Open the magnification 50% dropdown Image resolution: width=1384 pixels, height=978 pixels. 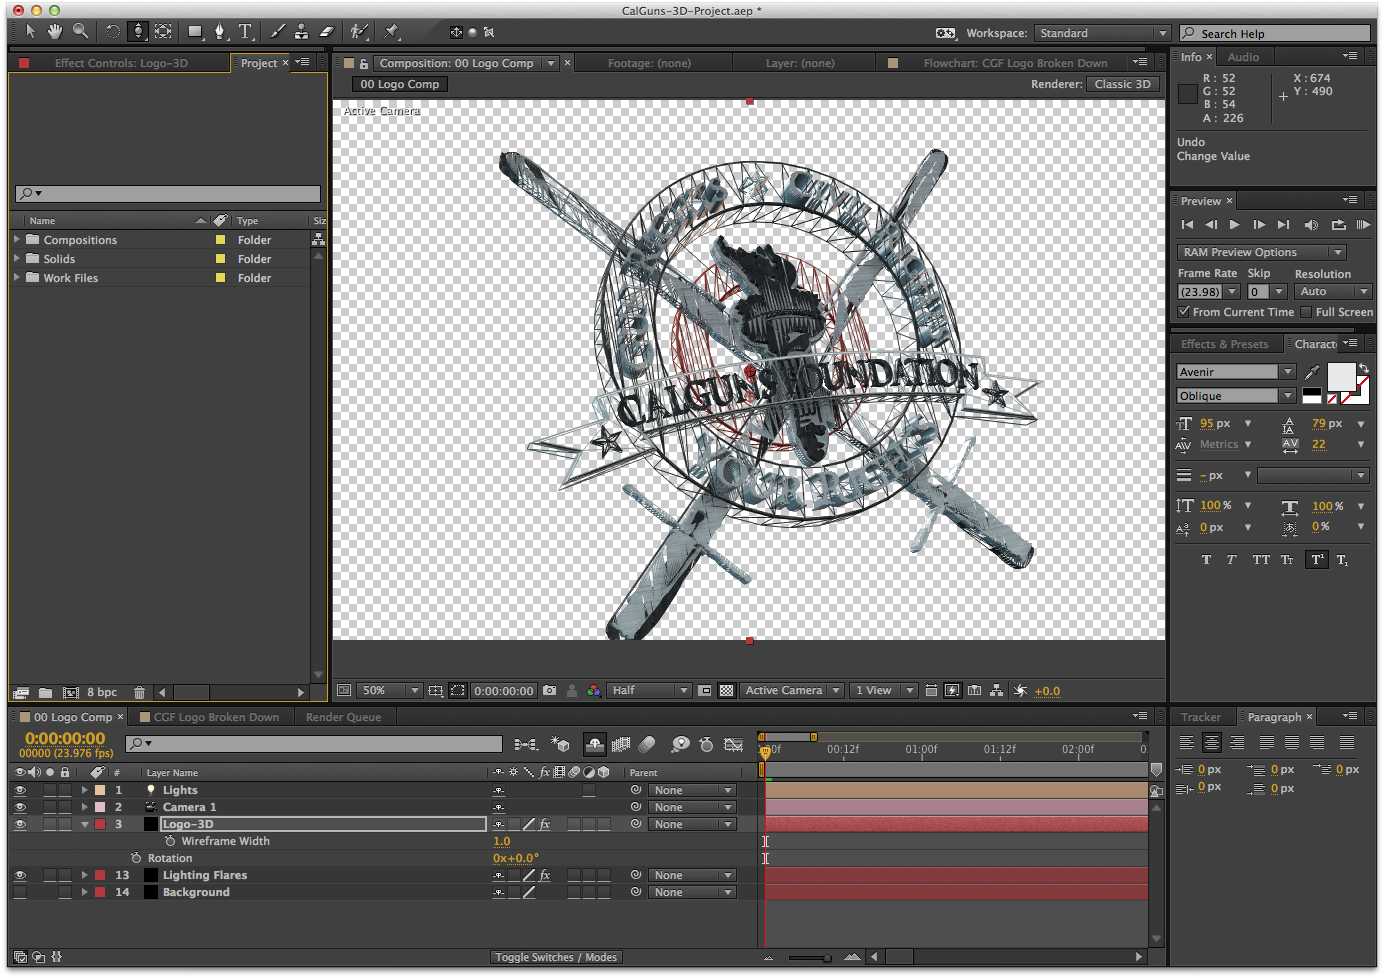390,691
